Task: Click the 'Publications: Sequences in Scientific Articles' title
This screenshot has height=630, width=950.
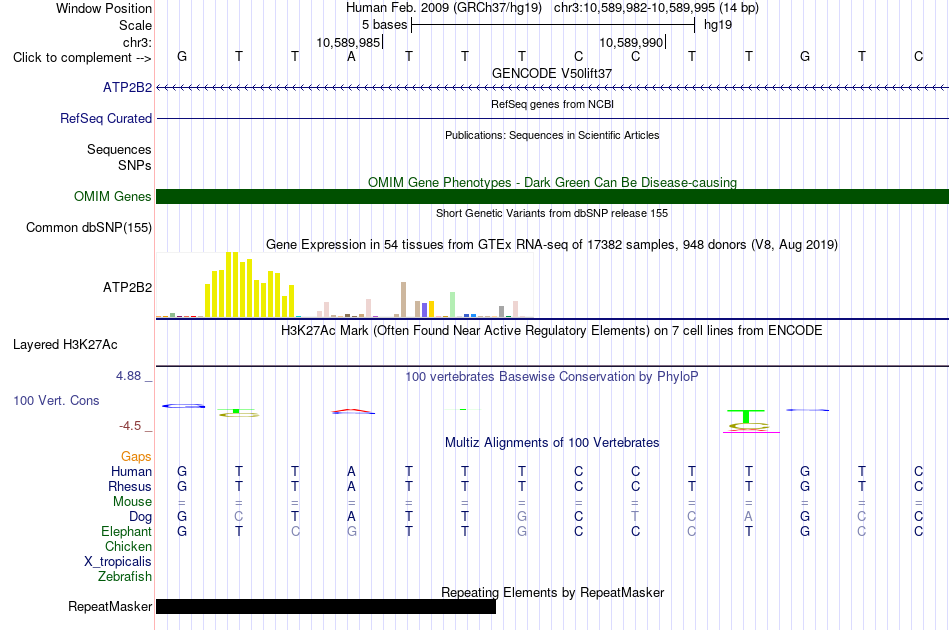Action: click(552, 135)
